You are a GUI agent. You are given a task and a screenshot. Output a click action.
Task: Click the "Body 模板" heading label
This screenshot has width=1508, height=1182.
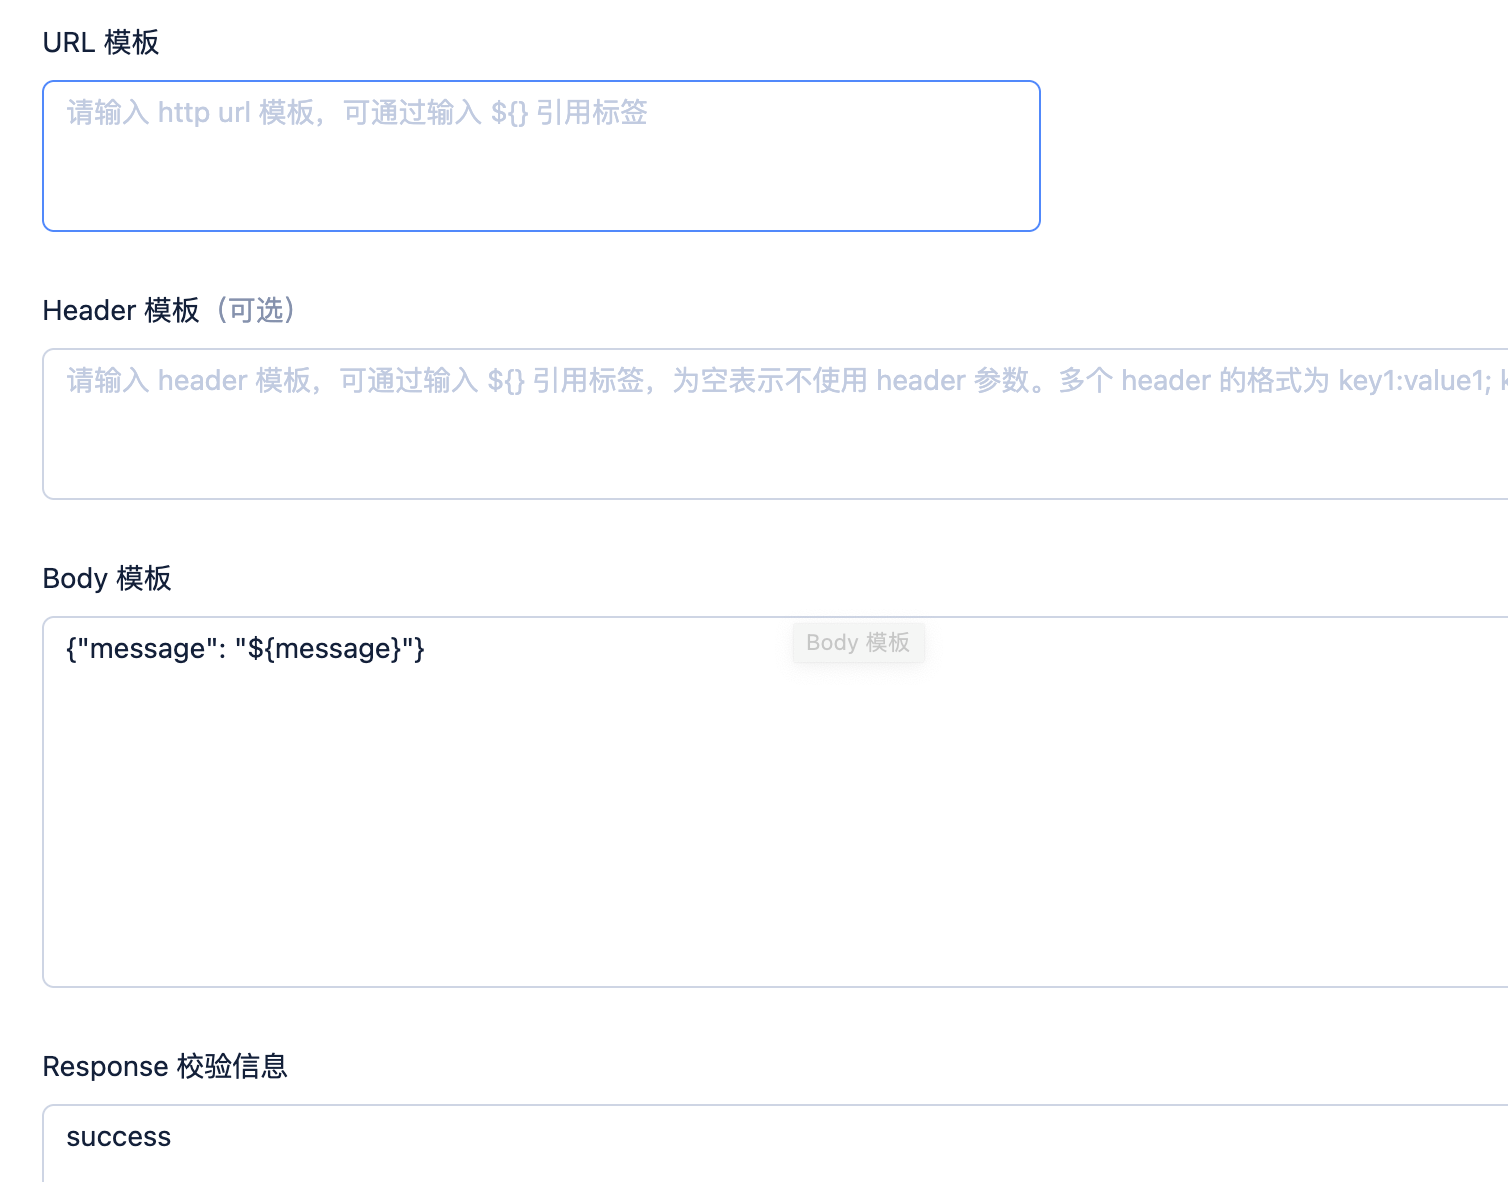click(x=107, y=579)
